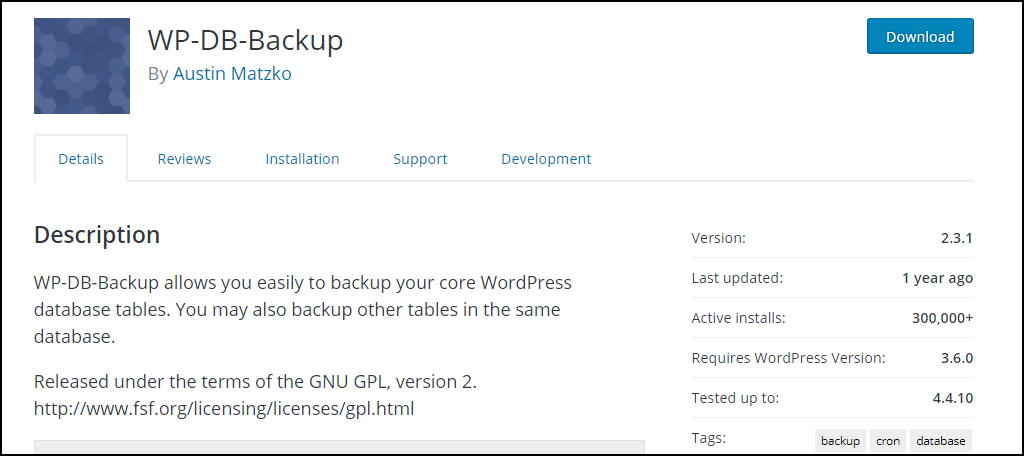1024x456 pixels.
Task: Click the 'Tested up to:' label
Action: click(735, 398)
